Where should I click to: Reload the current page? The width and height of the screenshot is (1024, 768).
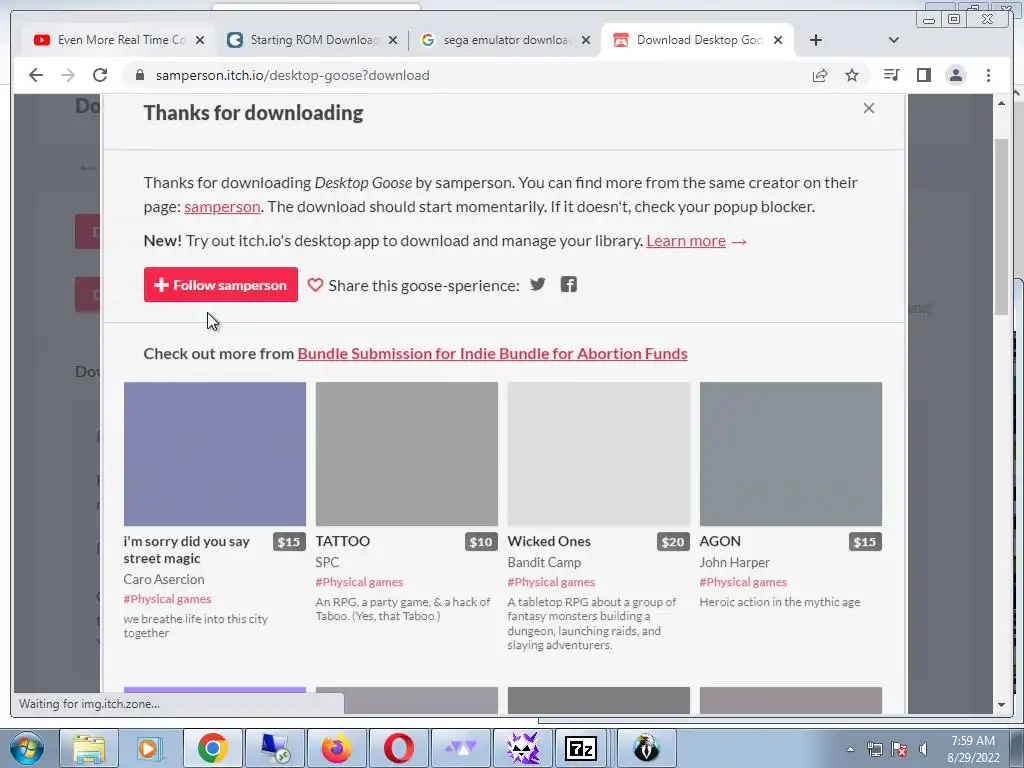[100, 75]
